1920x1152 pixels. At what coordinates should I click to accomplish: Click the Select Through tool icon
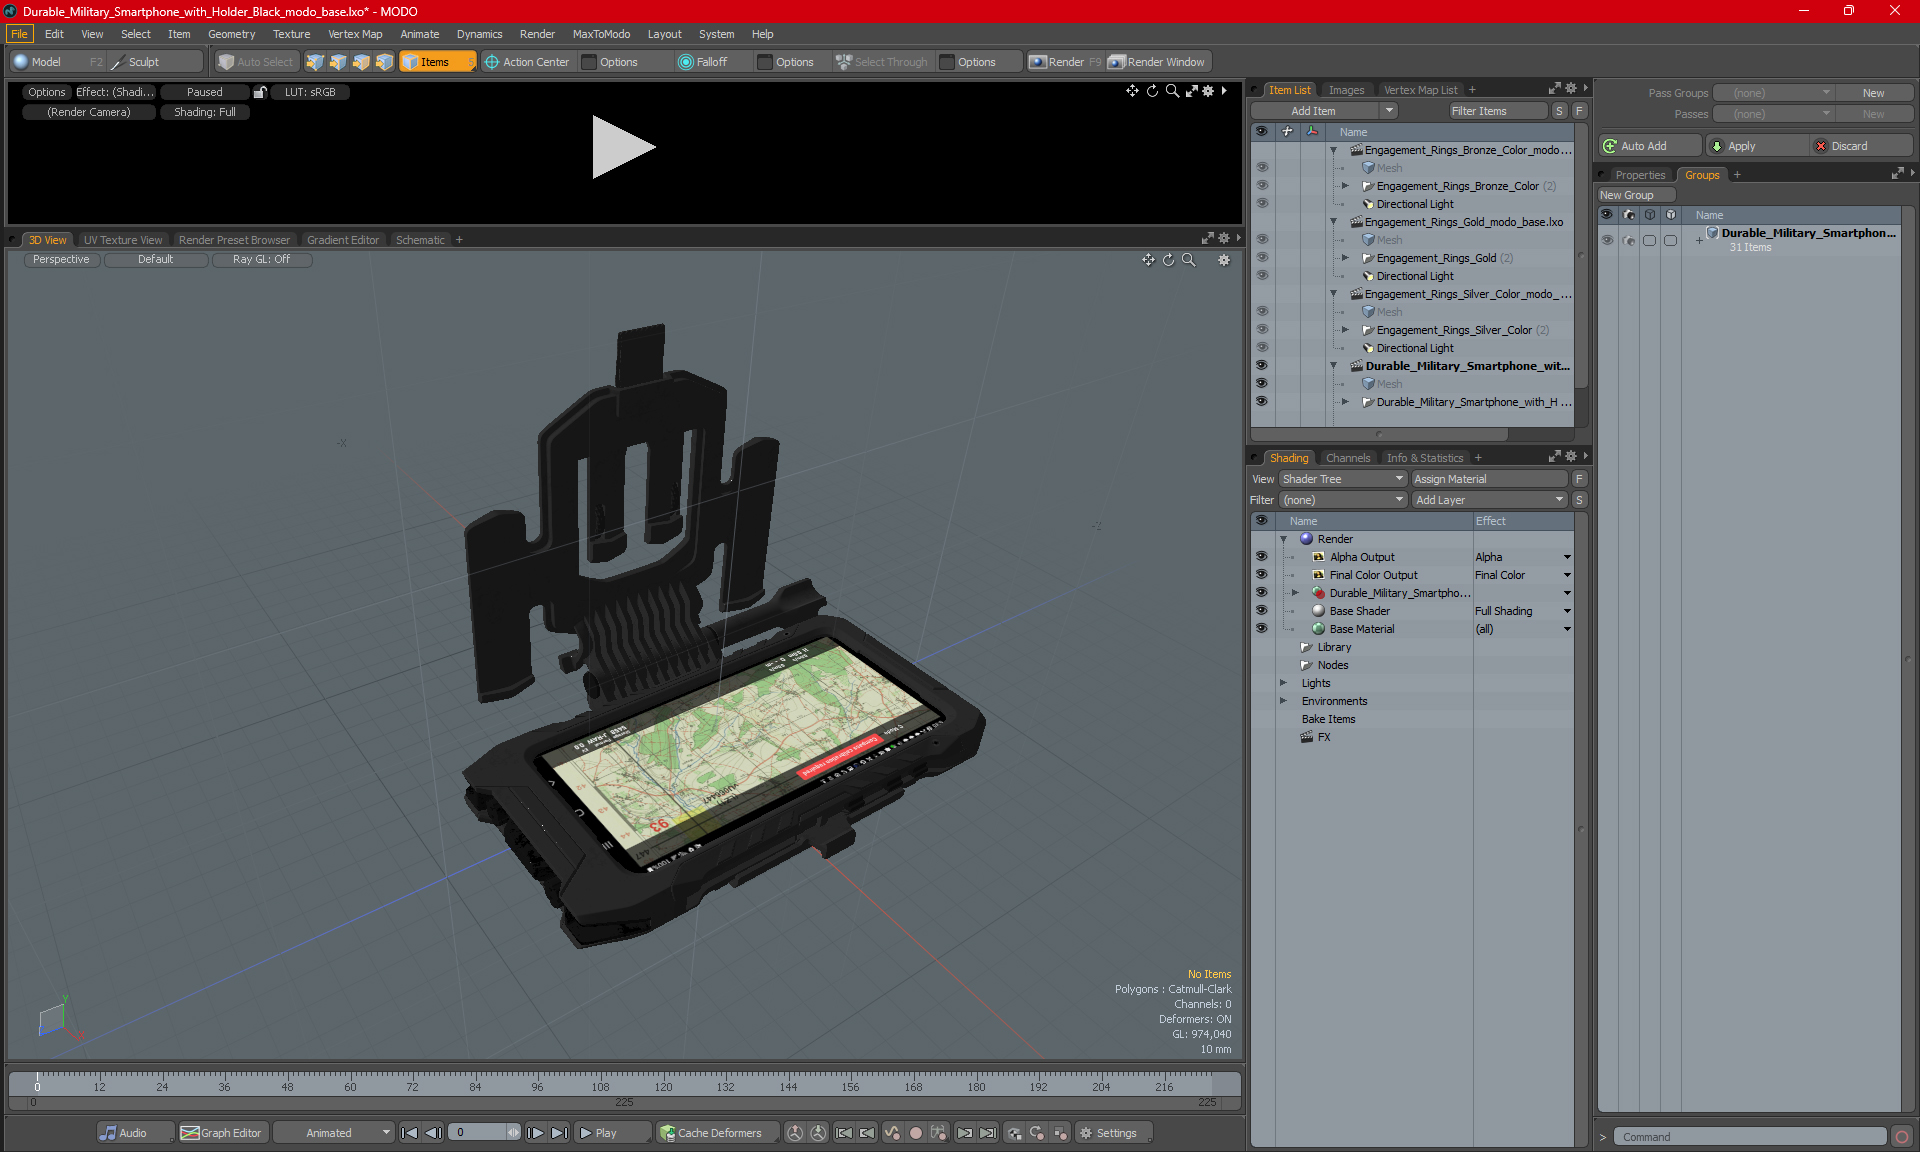[x=844, y=62]
